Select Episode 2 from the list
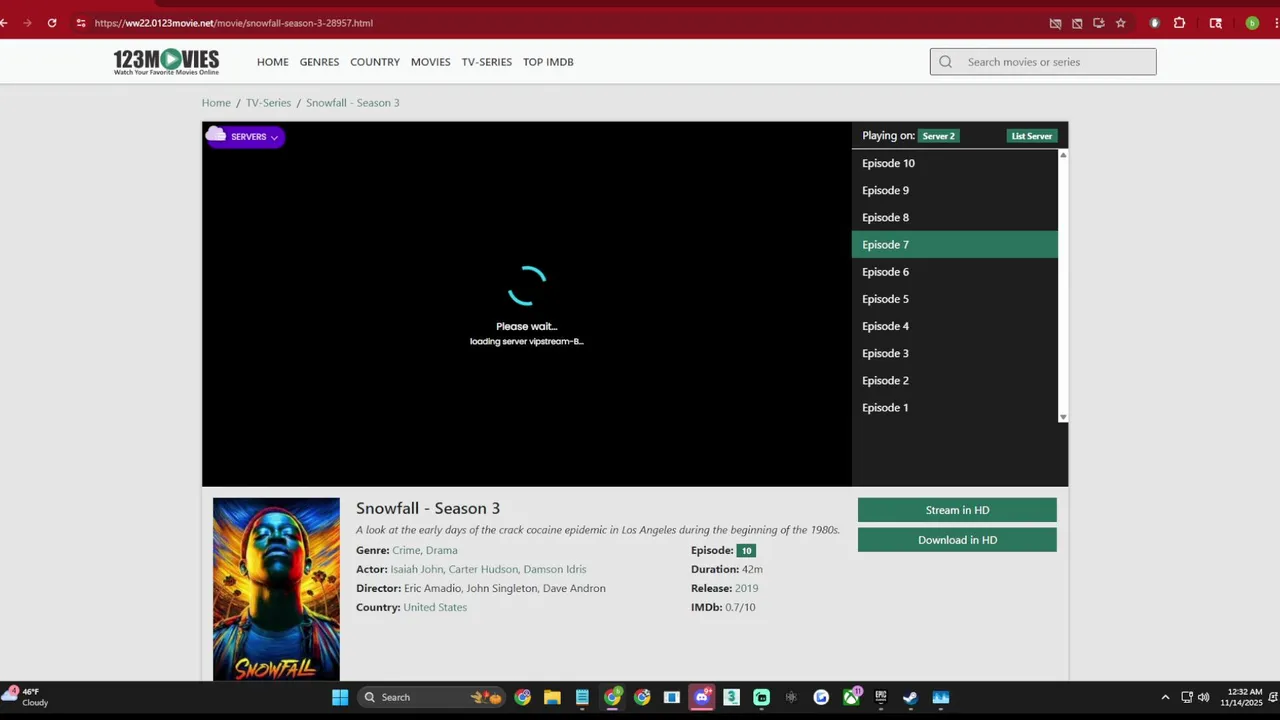 [954, 380]
